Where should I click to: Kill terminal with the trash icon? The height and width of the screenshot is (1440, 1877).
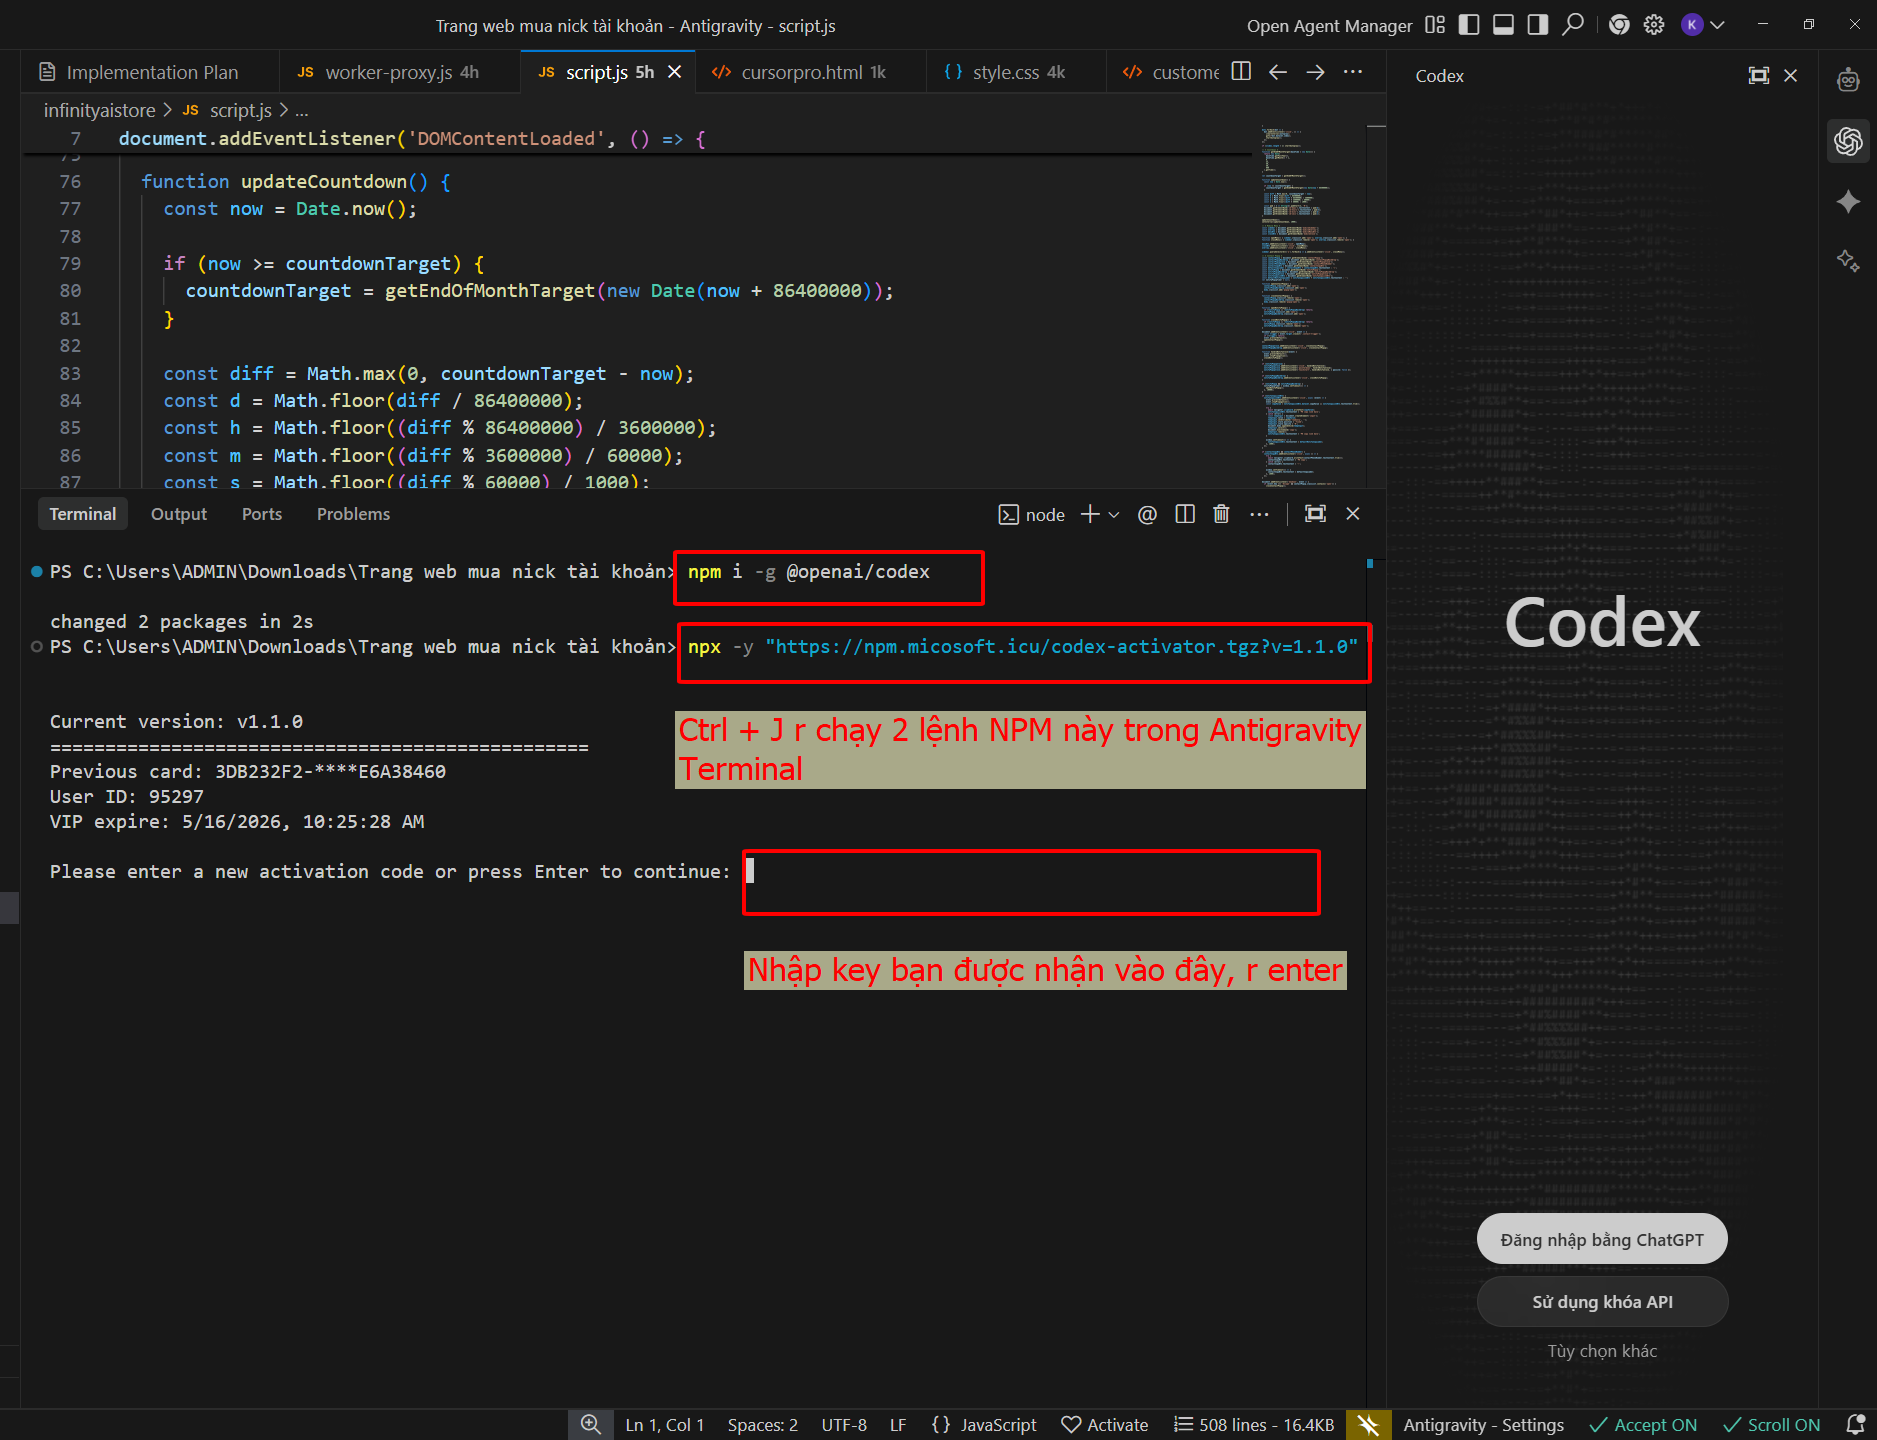point(1221,514)
